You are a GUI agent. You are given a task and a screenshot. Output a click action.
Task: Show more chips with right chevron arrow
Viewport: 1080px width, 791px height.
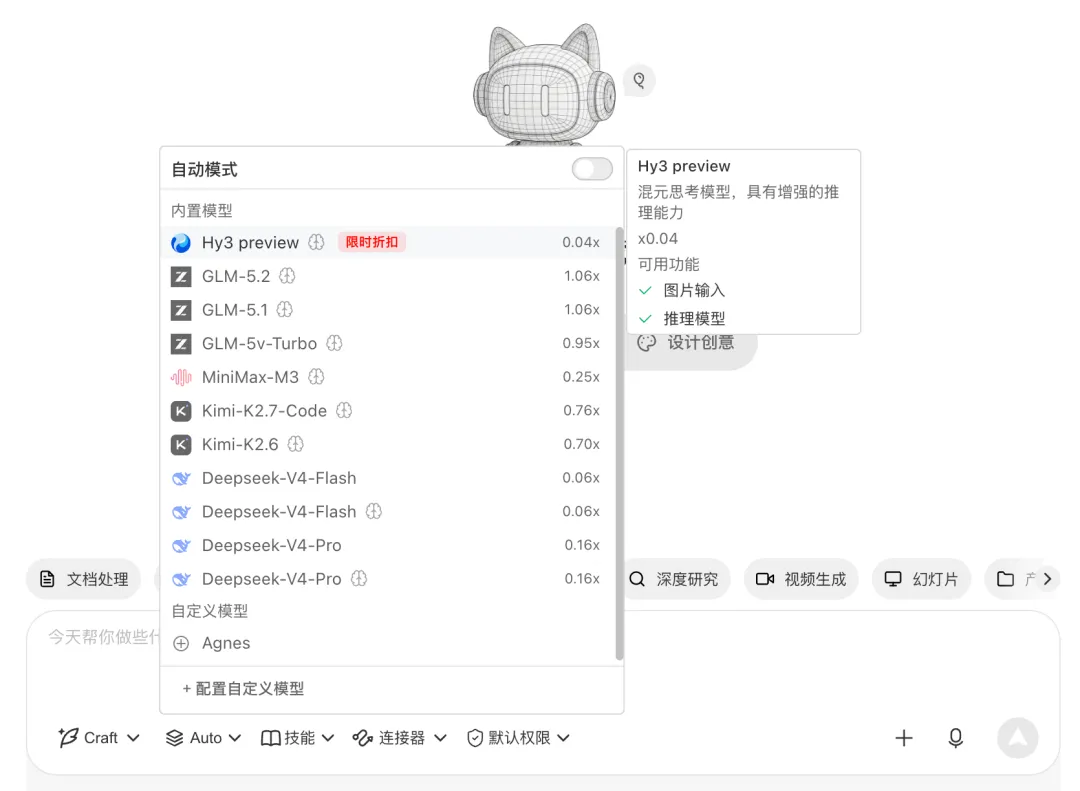coord(1048,579)
